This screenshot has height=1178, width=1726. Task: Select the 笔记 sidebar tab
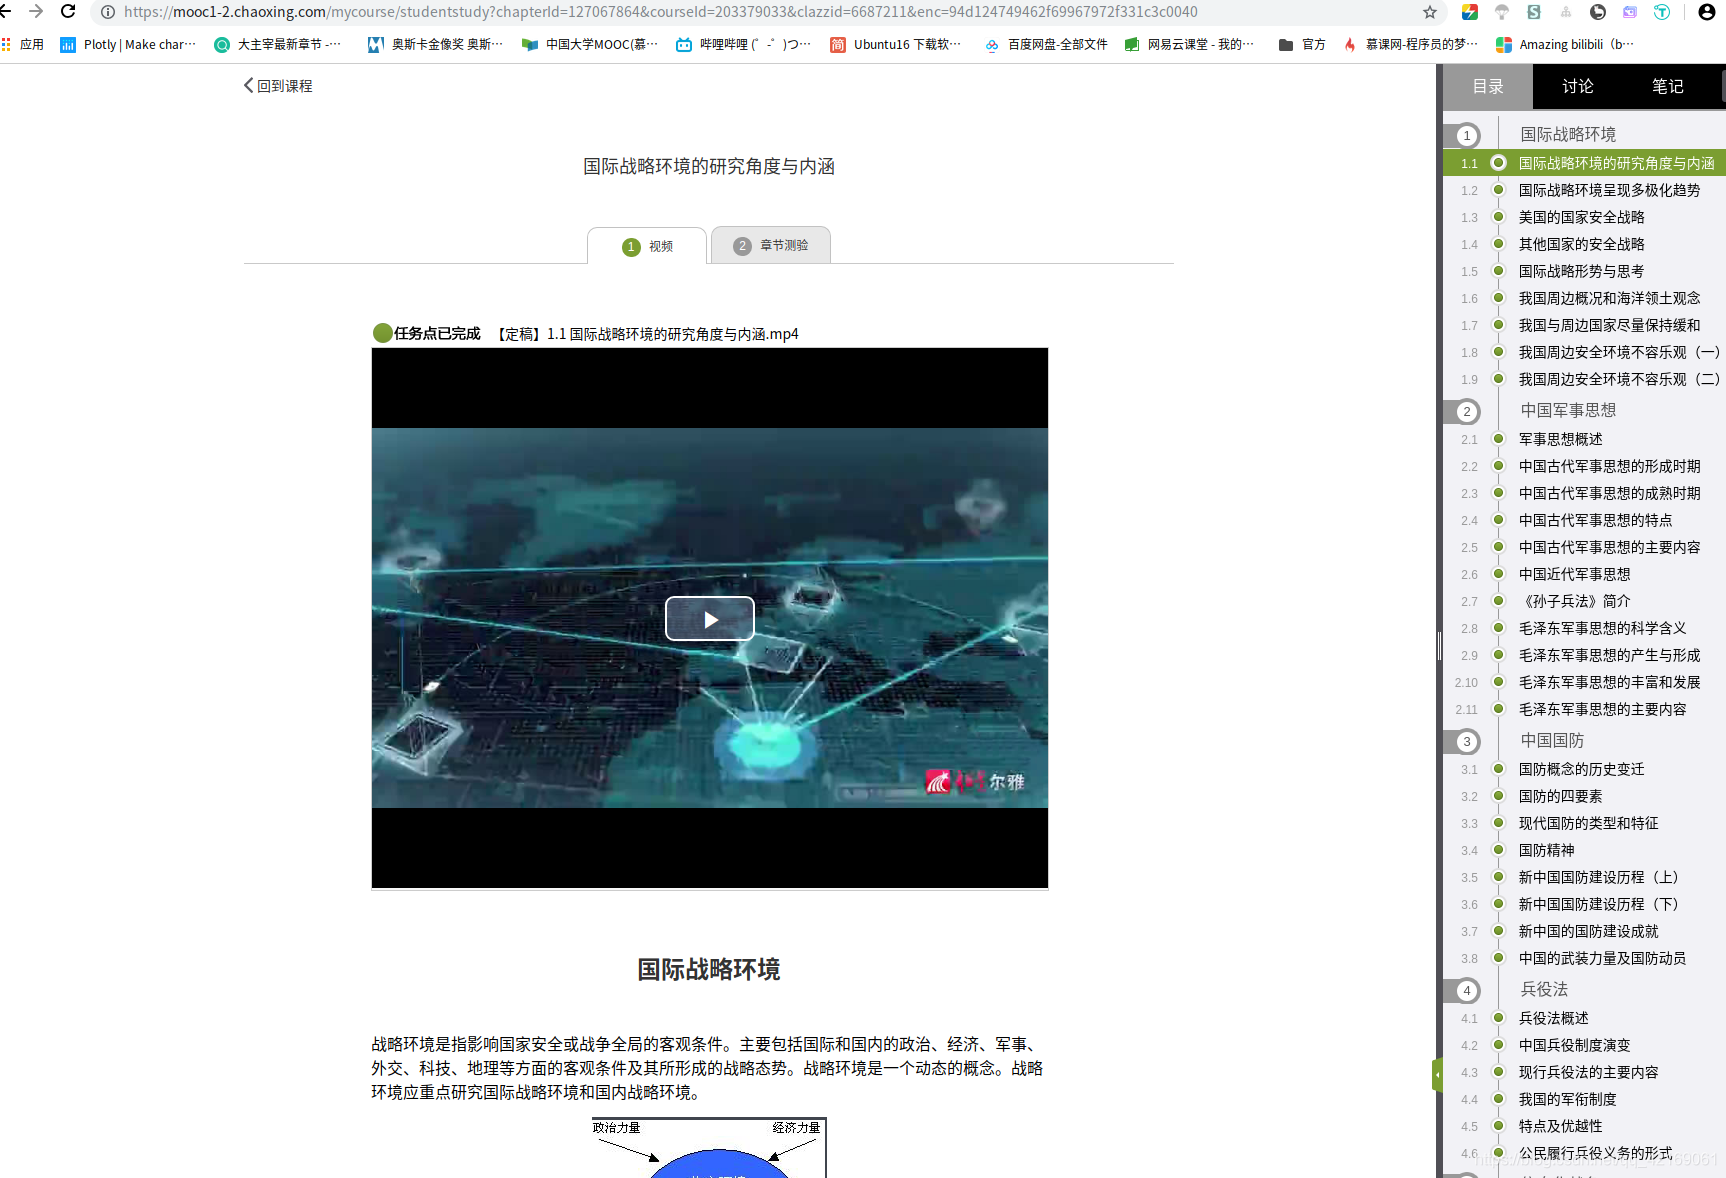click(x=1668, y=86)
